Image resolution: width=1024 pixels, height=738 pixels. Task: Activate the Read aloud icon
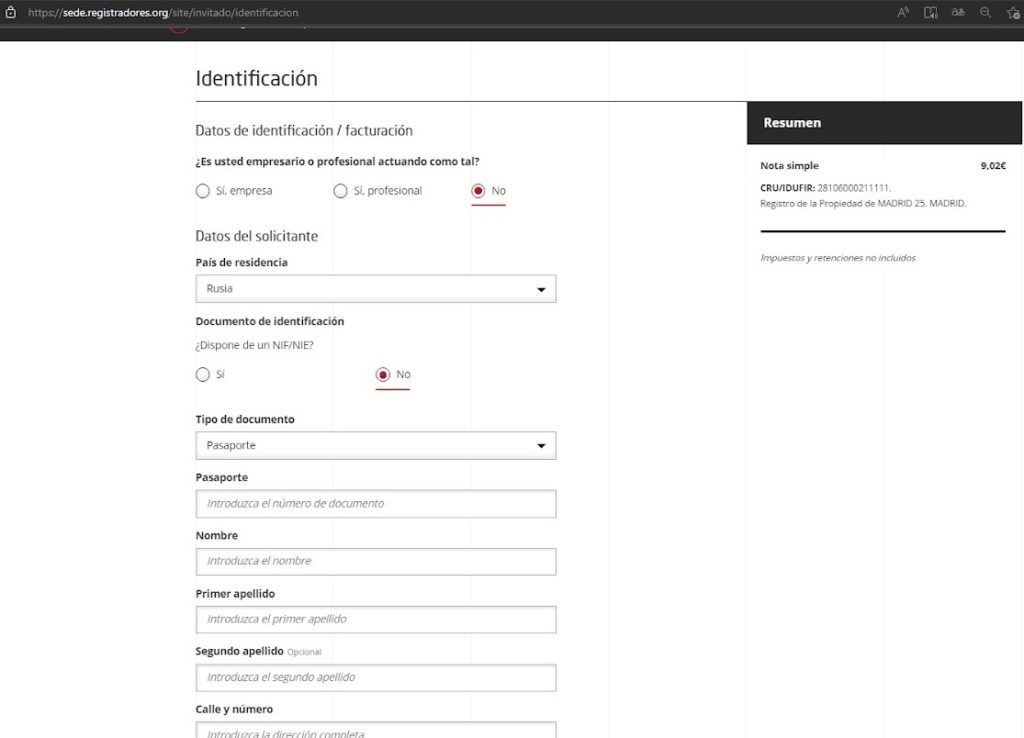[x=903, y=12]
